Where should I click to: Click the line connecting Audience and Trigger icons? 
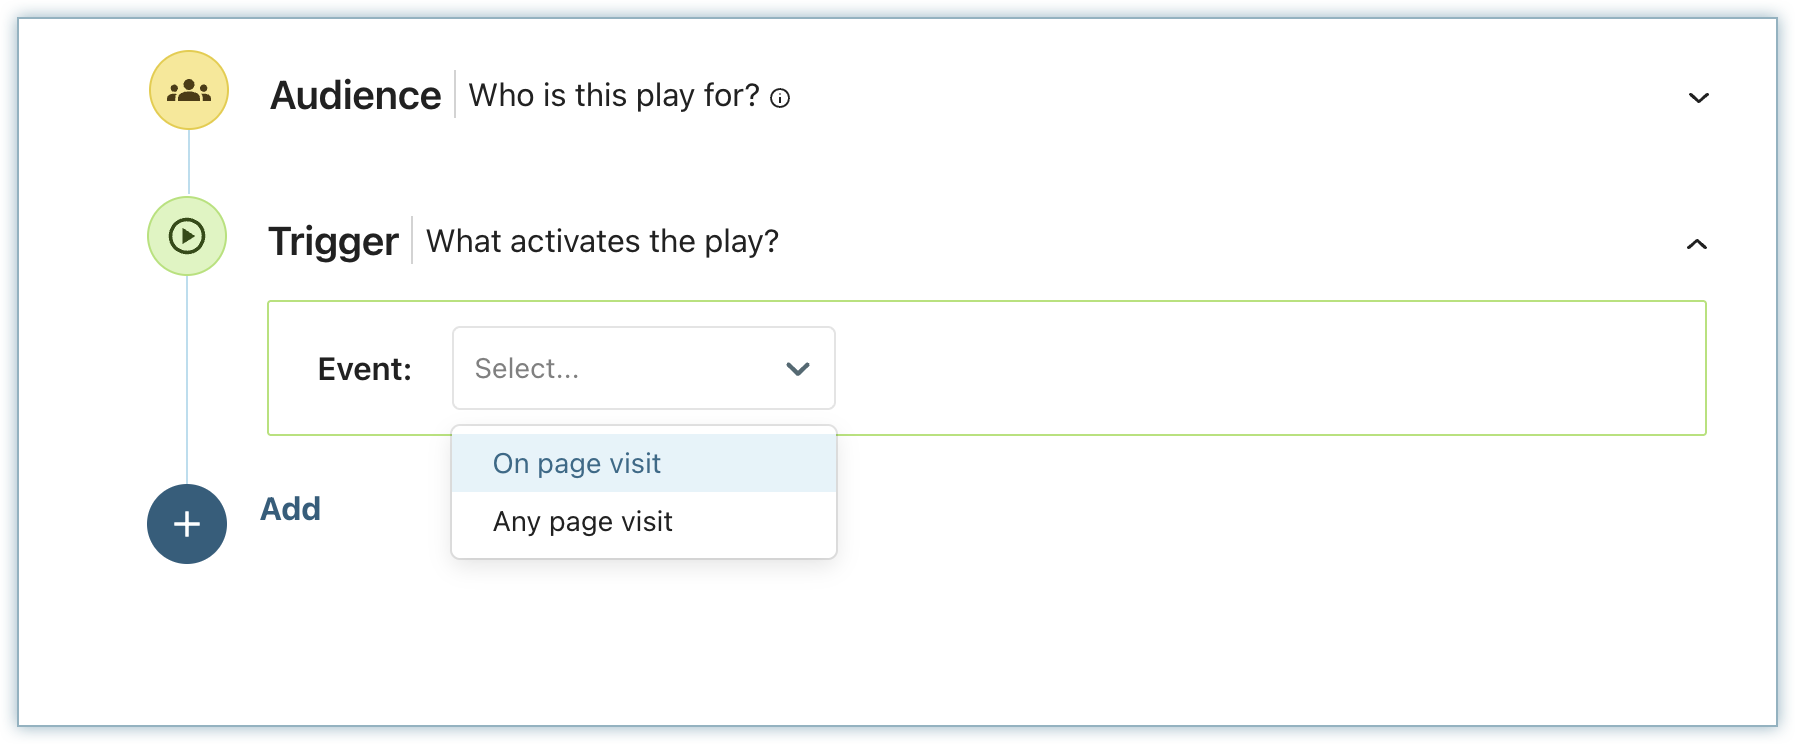(189, 163)
